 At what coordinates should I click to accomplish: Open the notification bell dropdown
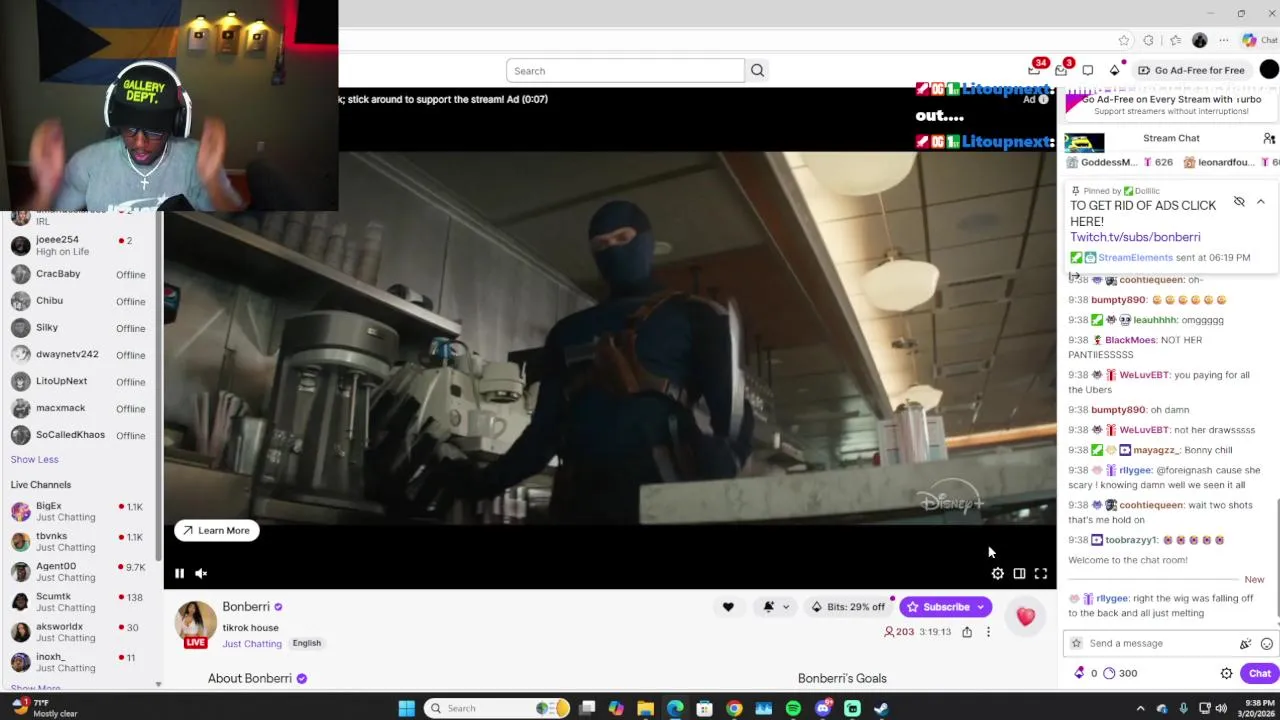[x=775, y=607]
